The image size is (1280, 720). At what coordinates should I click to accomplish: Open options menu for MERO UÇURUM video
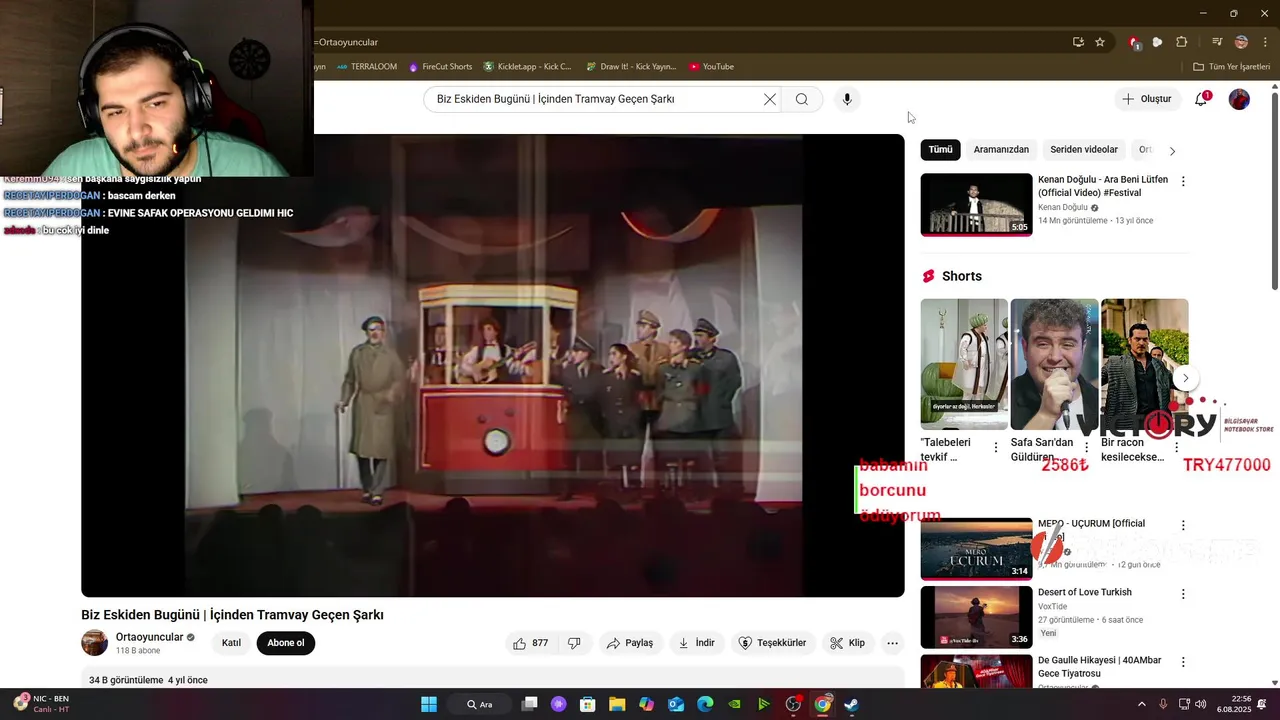click(1183, 526)
